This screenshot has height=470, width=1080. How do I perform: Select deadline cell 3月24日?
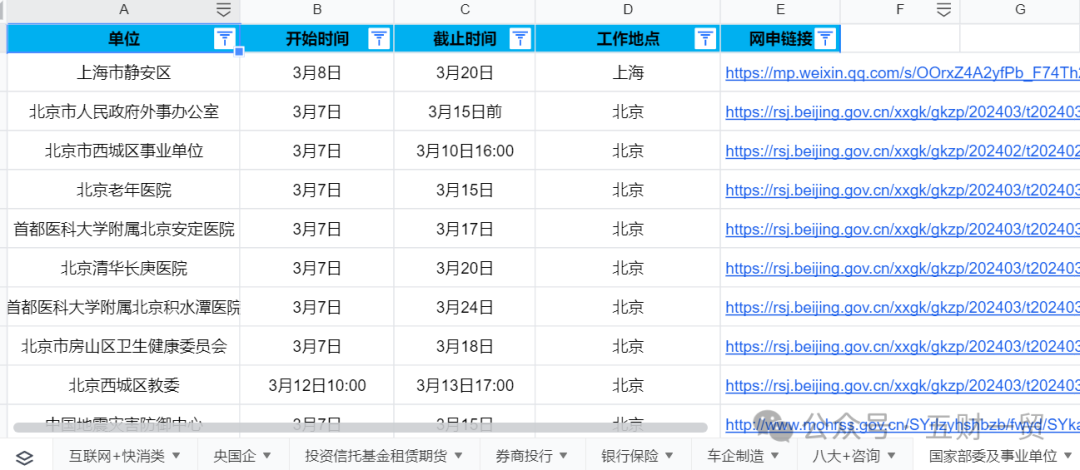tap(465, 307)
